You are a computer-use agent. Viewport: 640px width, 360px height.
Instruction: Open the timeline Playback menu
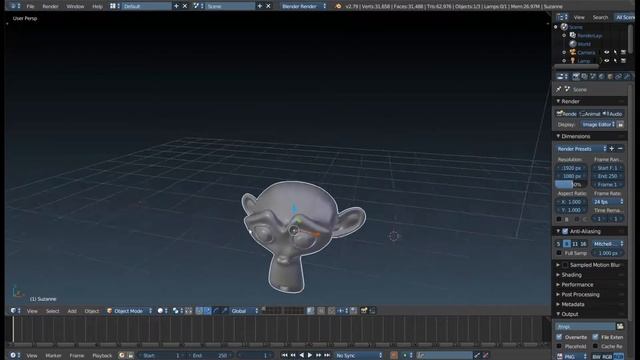coord(102,356)
